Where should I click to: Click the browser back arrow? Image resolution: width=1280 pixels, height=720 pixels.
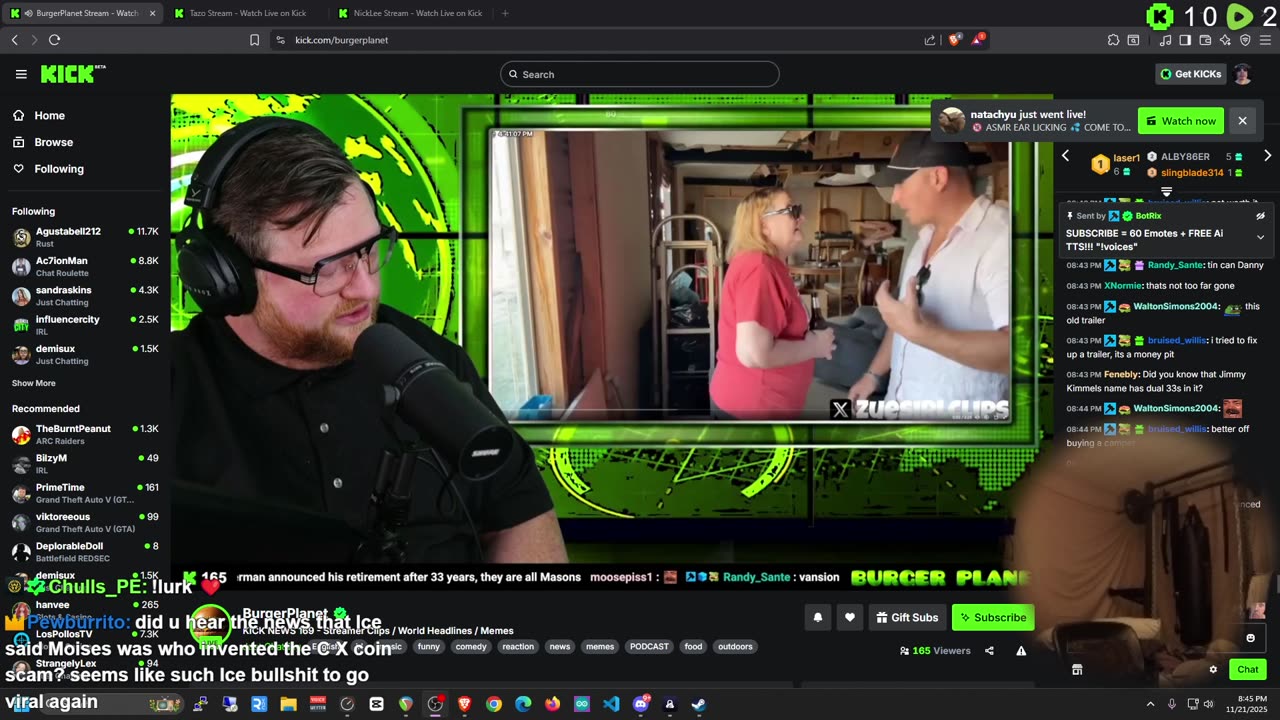point(14,40)
